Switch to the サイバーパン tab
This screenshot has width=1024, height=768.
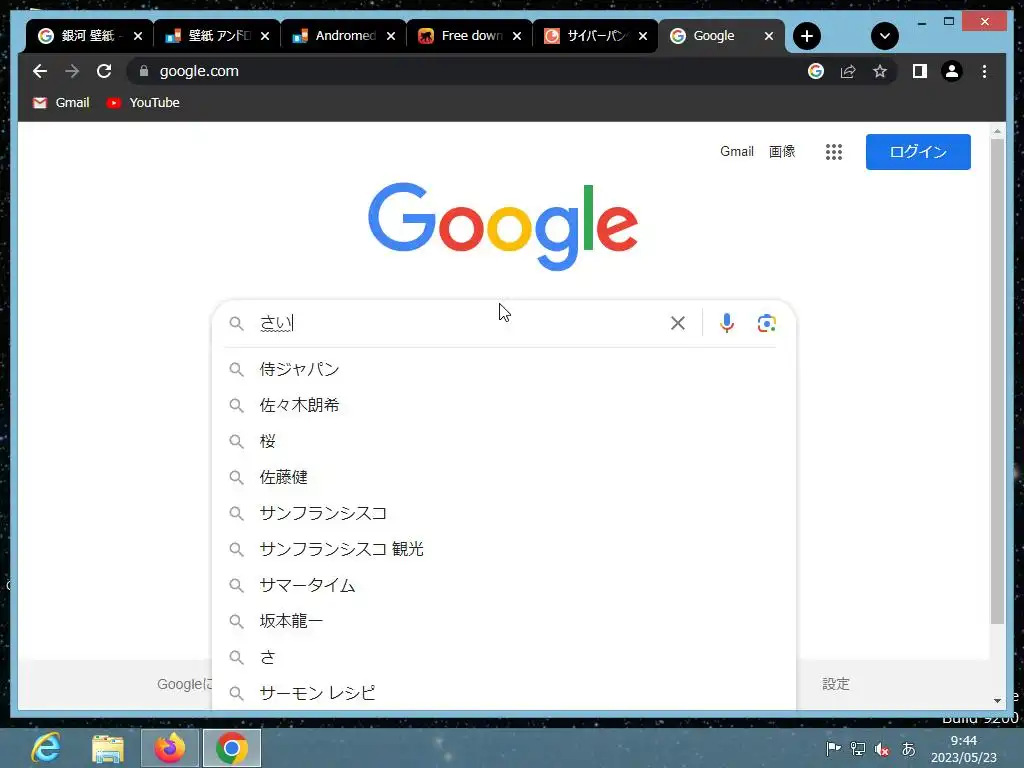[x=586, y=36]
